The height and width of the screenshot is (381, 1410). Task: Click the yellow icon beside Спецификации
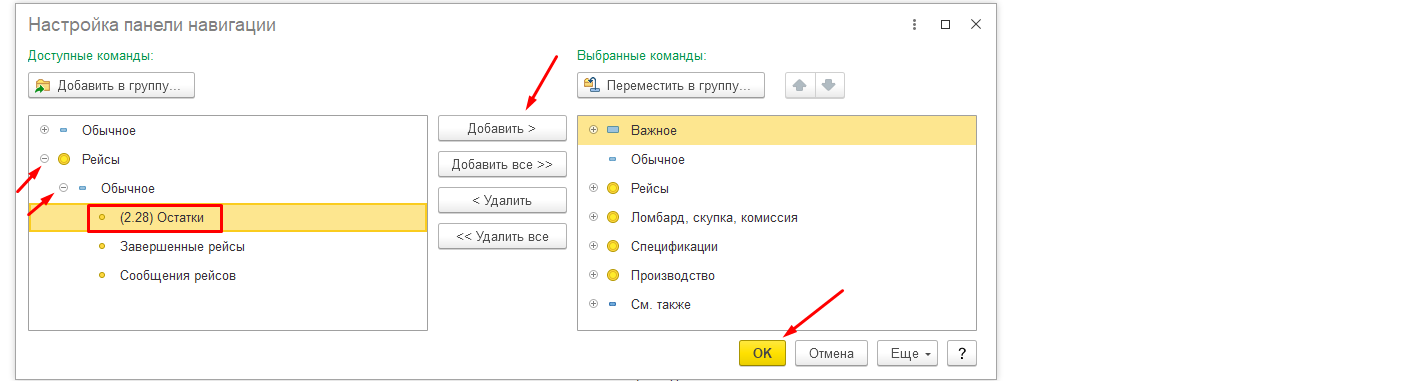(x=613, y=246)
